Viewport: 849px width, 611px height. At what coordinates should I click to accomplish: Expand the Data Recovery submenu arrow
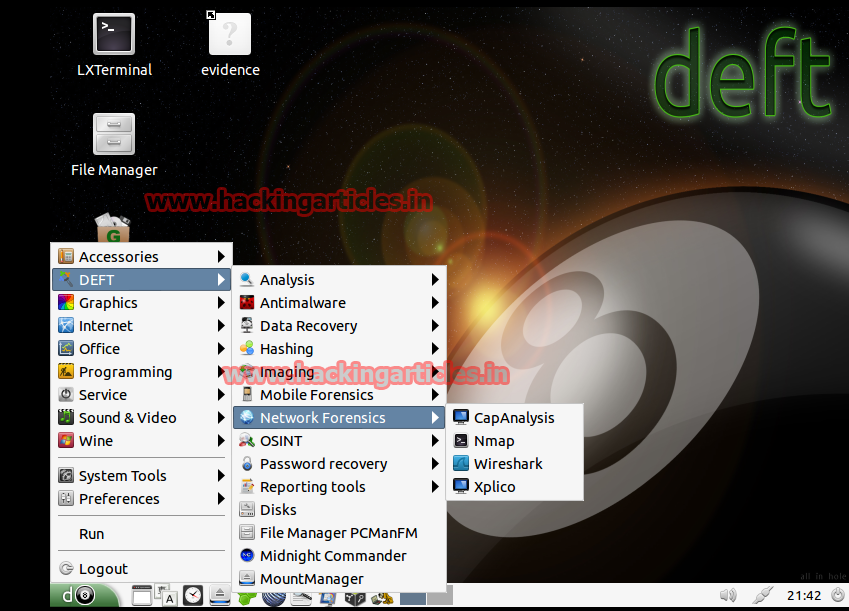coord(435,326)
